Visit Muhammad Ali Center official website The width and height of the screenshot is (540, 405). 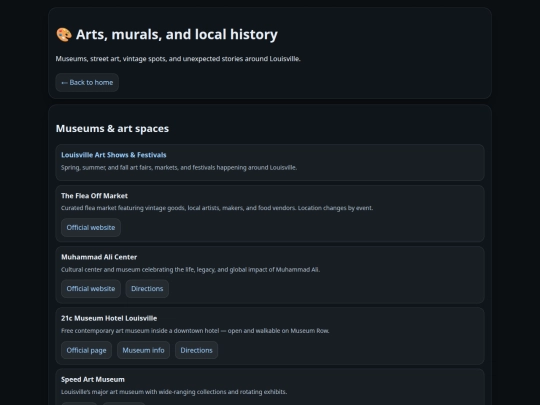click(91, 289)
